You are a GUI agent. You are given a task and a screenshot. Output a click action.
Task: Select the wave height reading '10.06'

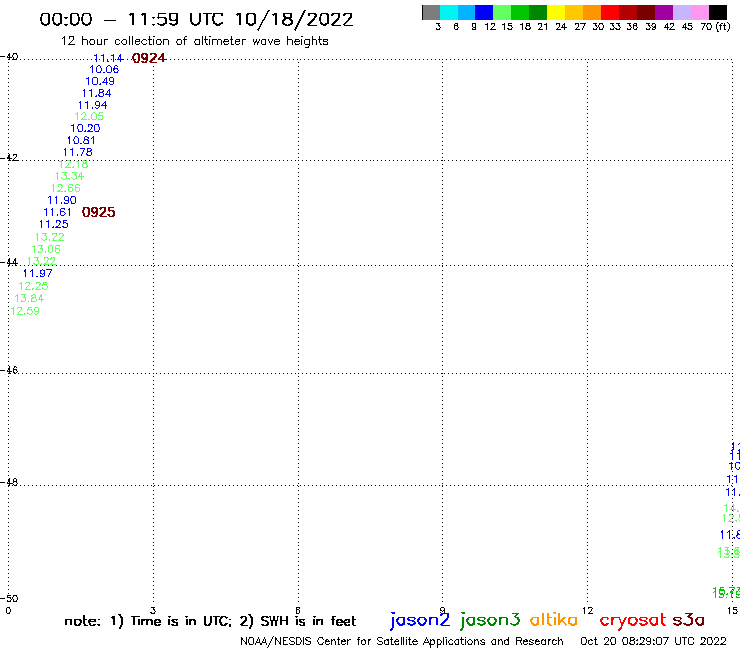(104, 69)
